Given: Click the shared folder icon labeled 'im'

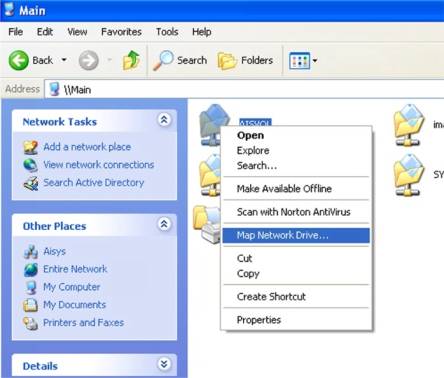Looking at the screenshot, I should click(409, 125).
